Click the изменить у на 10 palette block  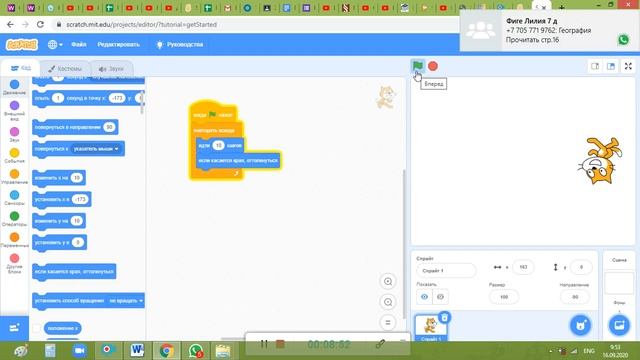[59, 221]
